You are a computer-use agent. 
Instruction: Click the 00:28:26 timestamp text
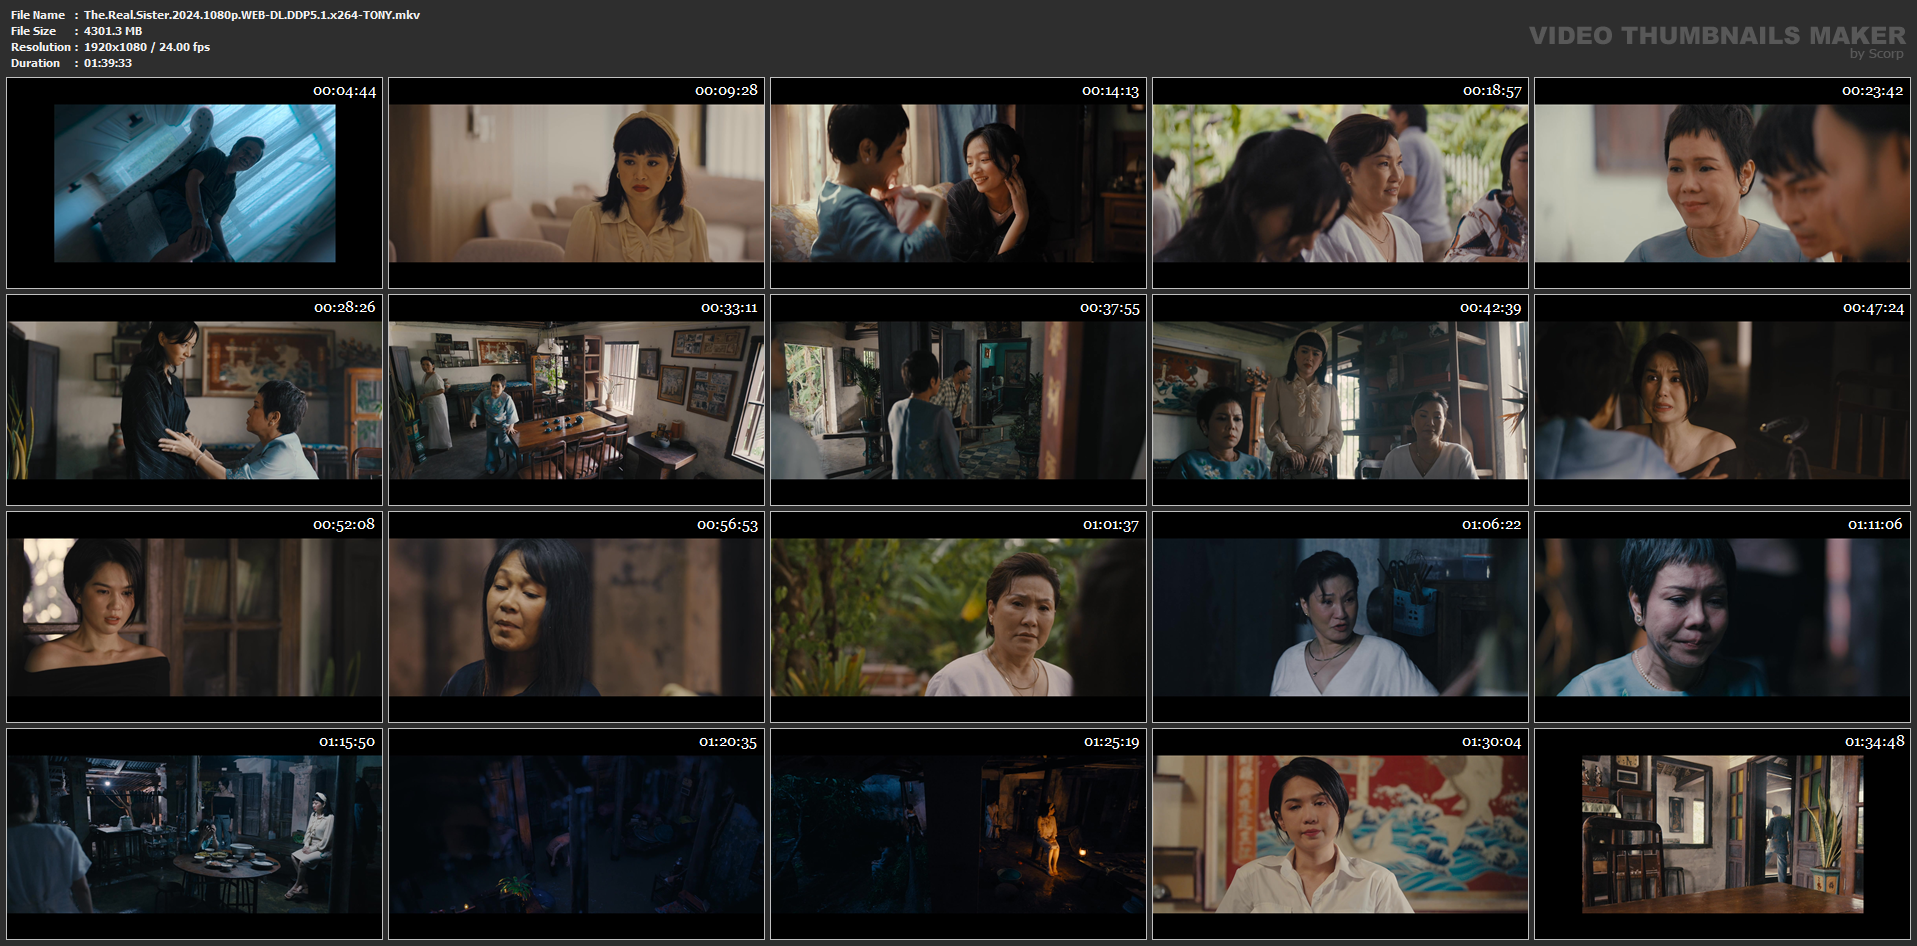[x=345, y=308]
